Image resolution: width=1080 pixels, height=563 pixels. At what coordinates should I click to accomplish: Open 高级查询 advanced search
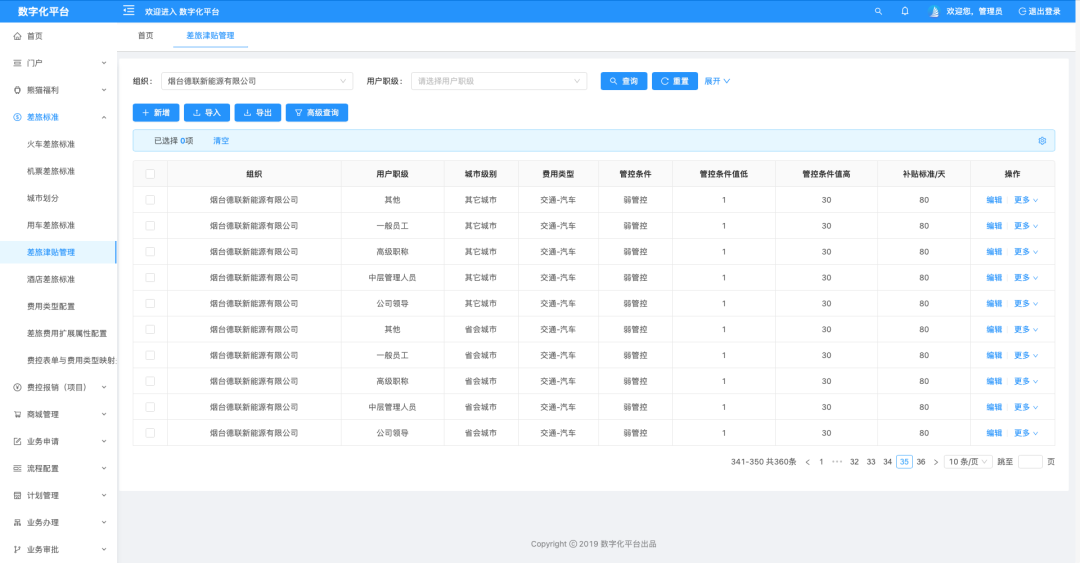tap(317, 112)
